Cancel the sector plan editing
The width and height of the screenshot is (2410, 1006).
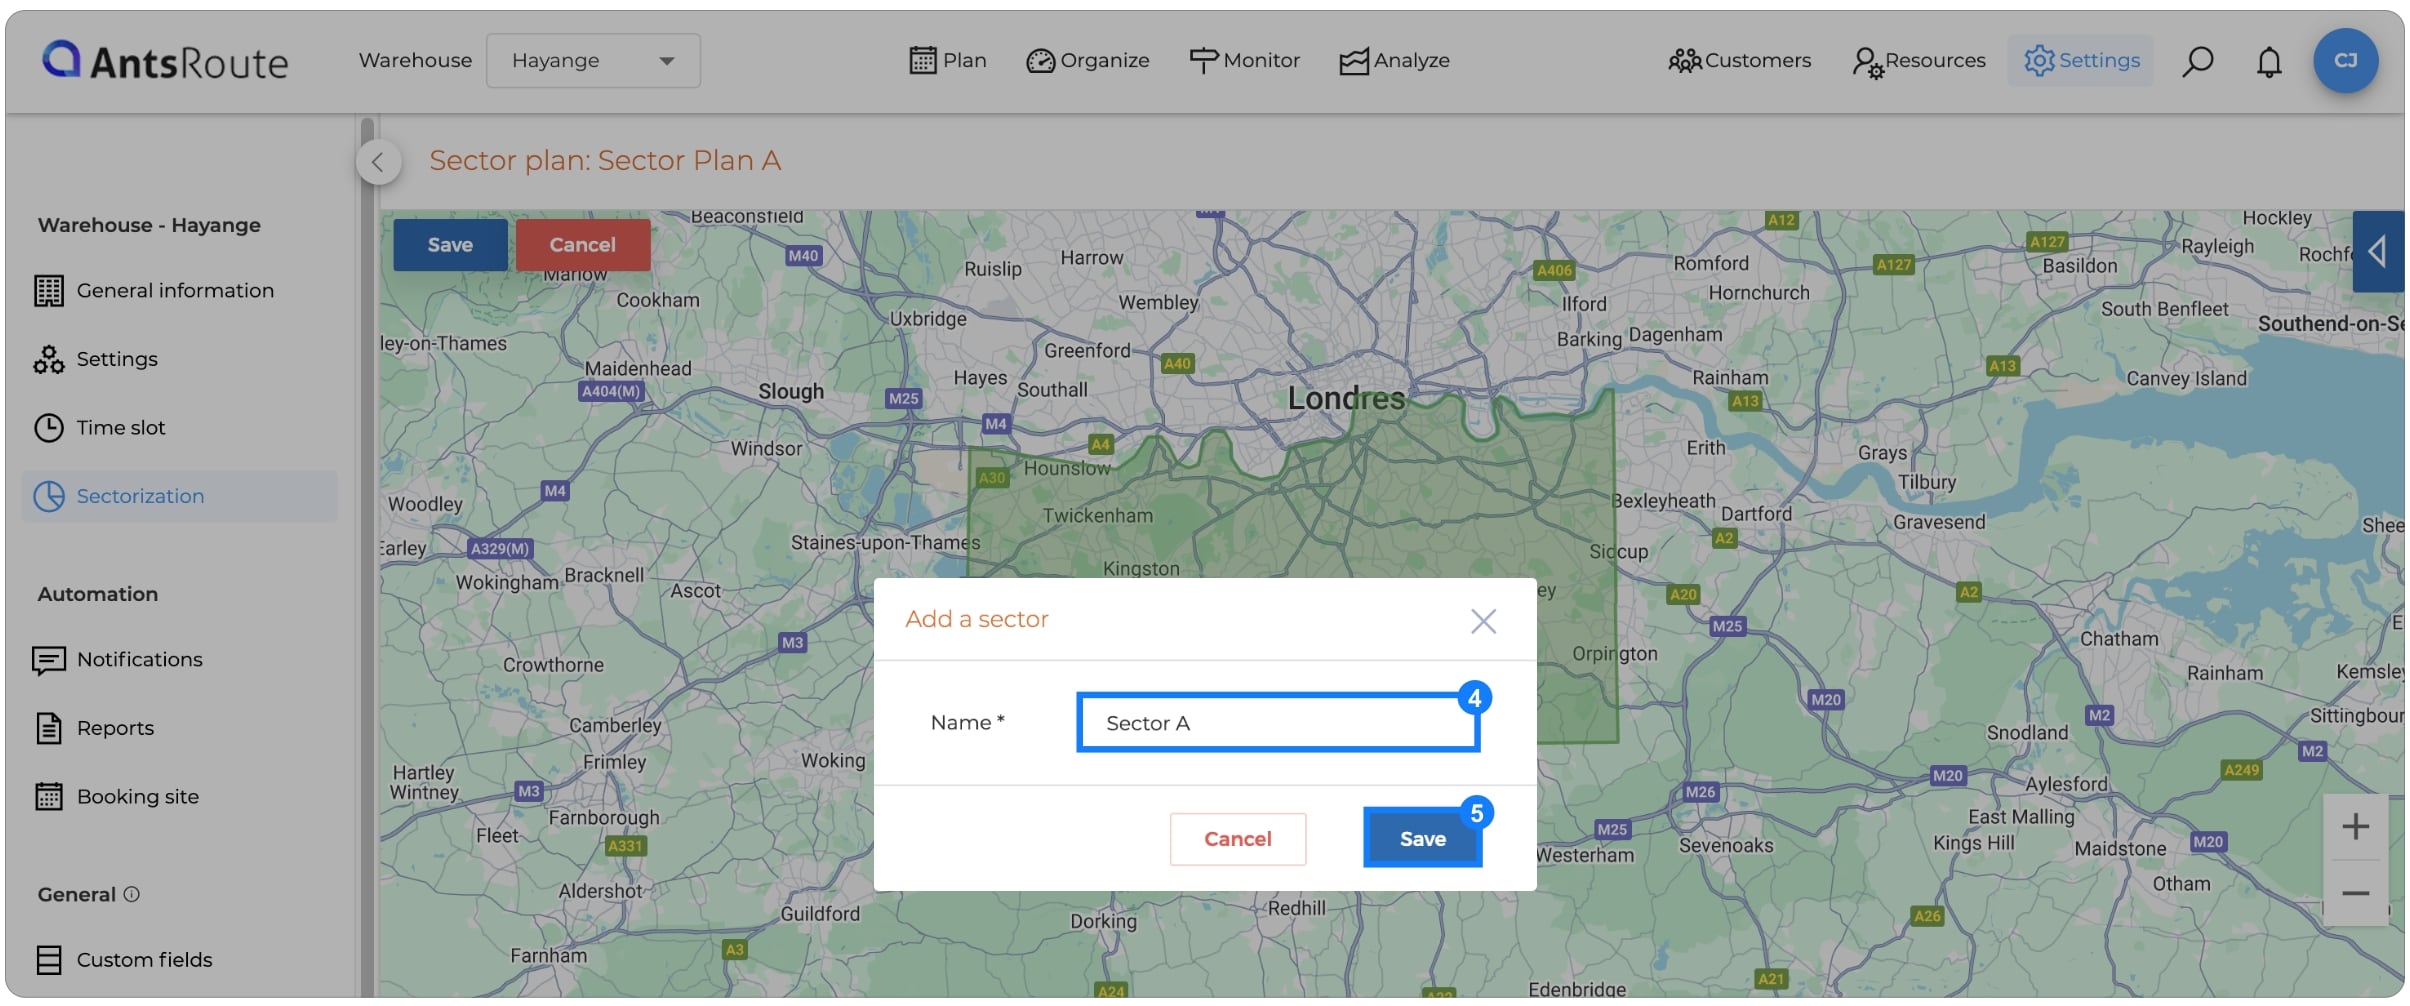583,245
